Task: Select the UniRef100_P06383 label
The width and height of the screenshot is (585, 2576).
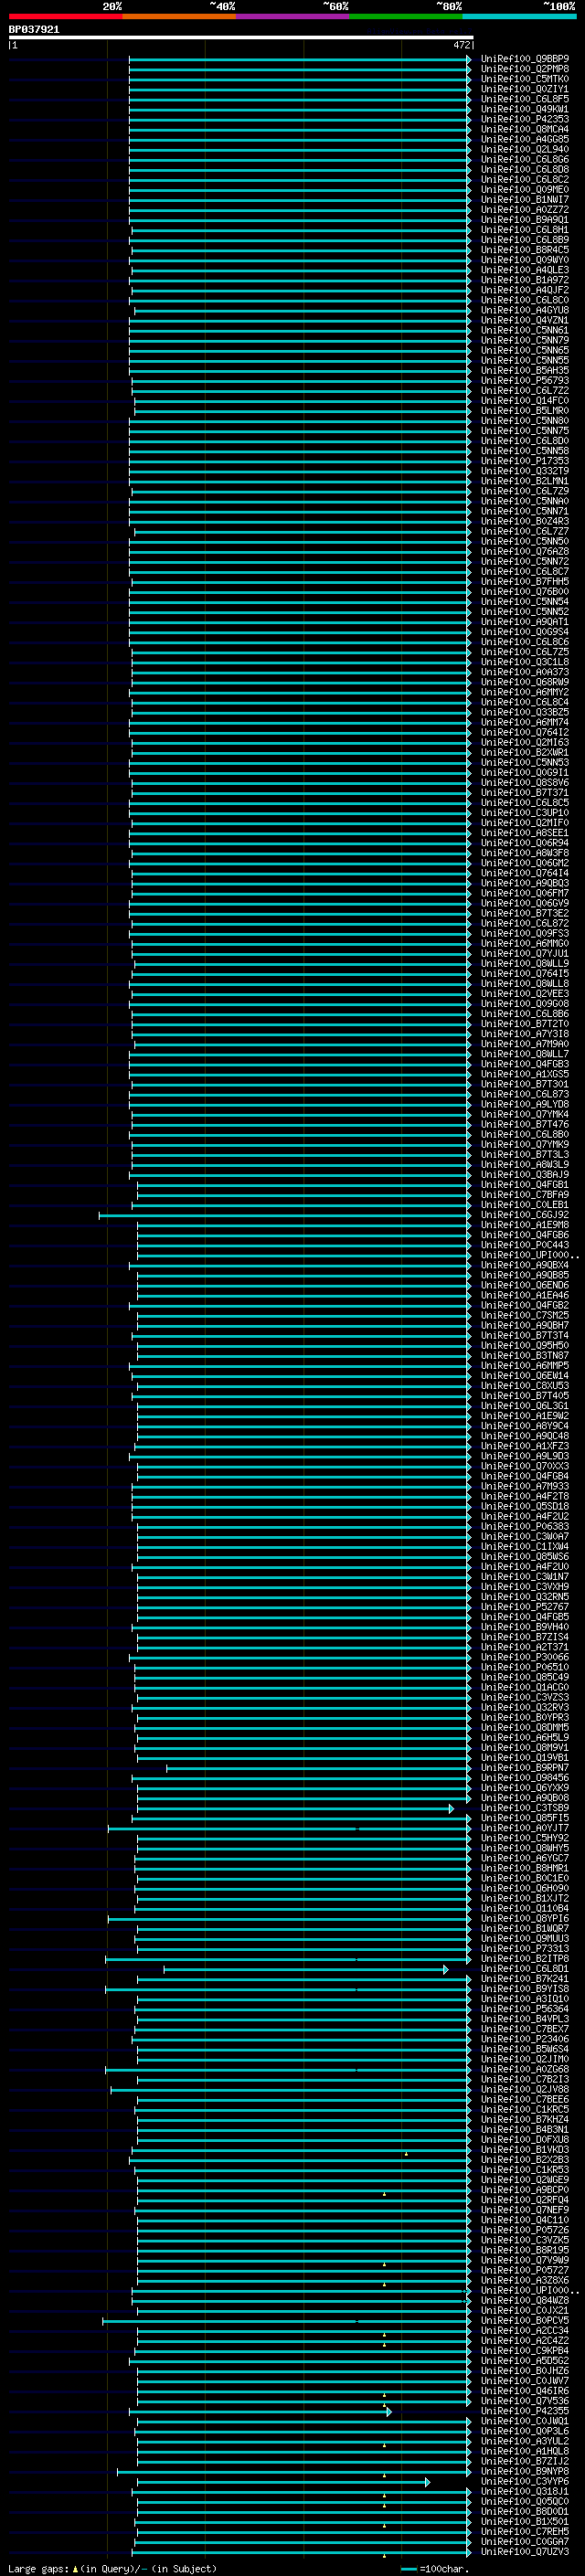Action: 524,1527
